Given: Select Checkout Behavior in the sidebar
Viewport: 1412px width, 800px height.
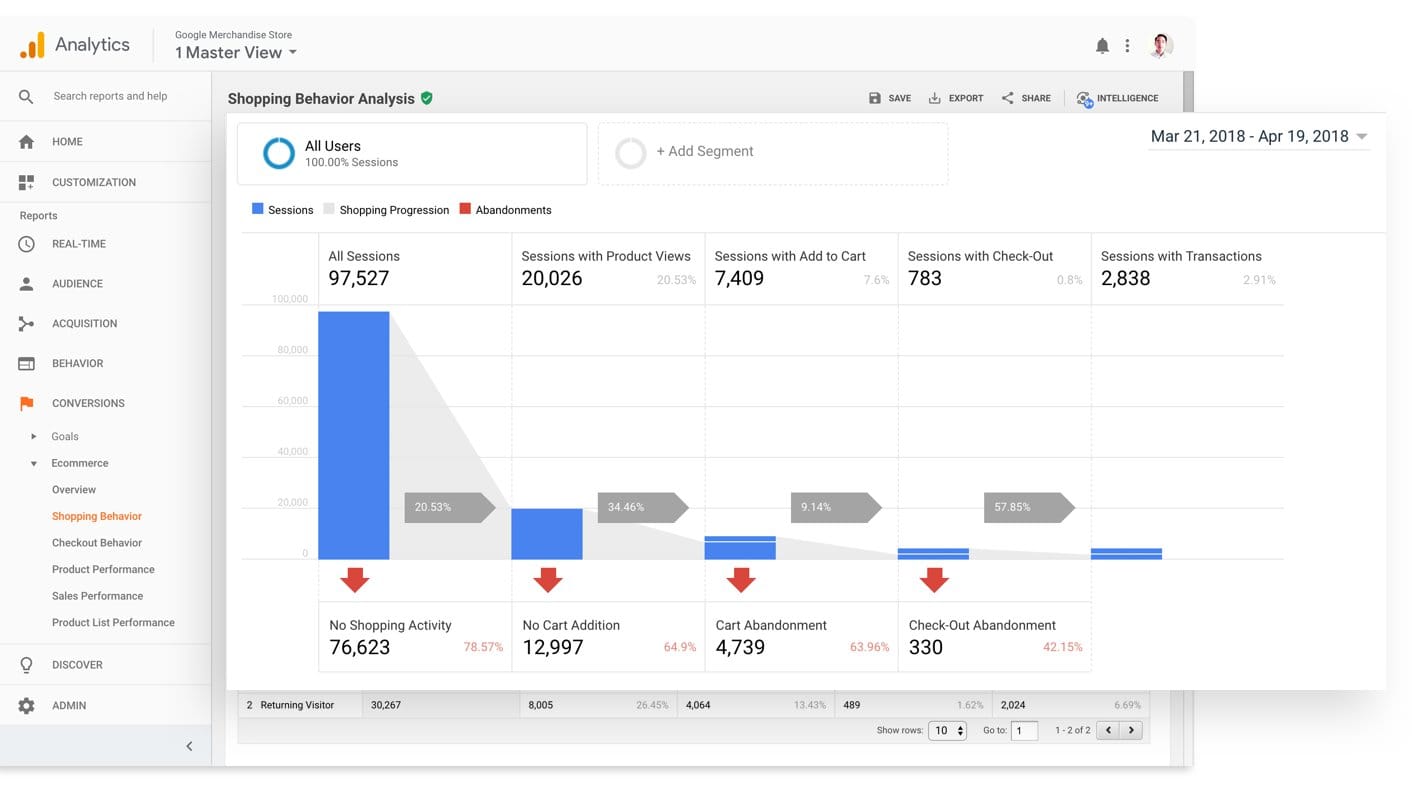Looking at the screenshot, I should [x=96, y=542].
